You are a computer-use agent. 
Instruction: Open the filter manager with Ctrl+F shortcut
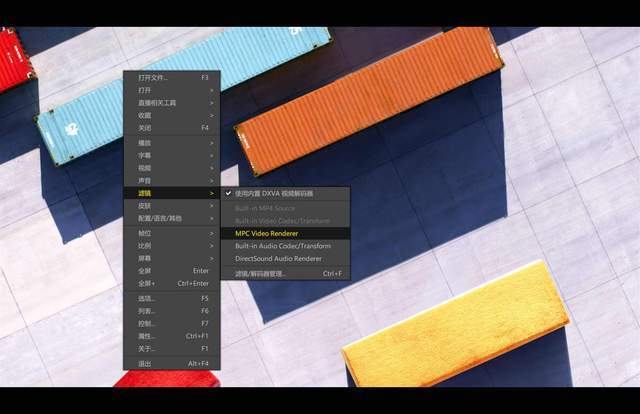pyautogui.click(x=285, y=274)
